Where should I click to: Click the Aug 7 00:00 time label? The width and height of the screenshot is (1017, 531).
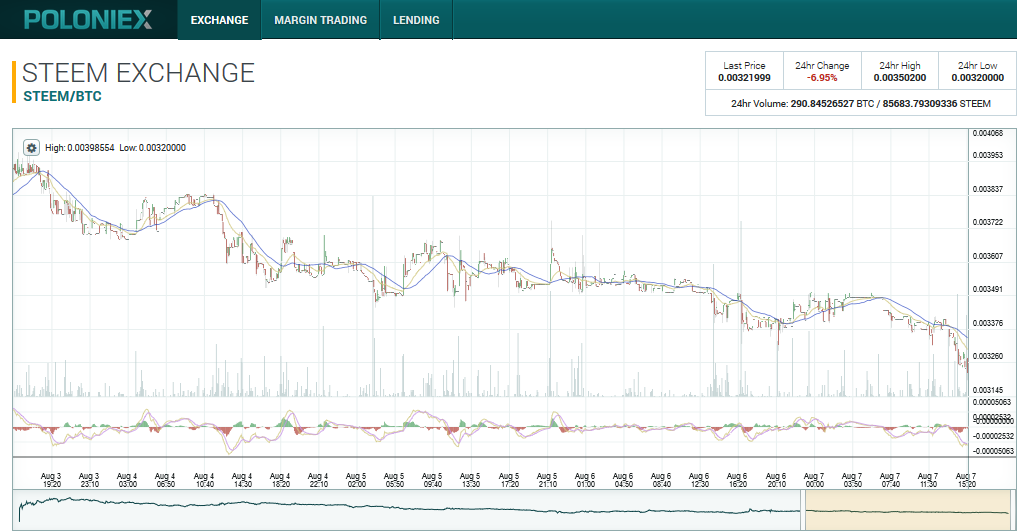click(814, 480)
